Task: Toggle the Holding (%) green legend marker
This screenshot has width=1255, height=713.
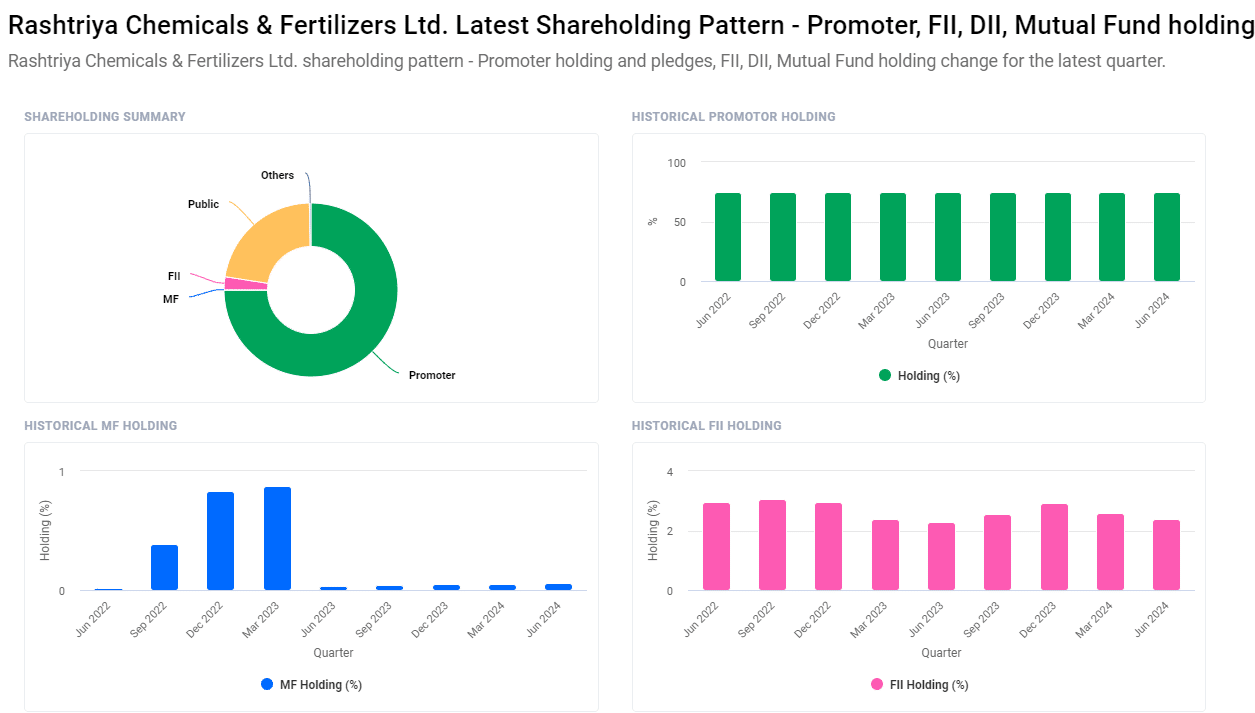Action: 885,376
